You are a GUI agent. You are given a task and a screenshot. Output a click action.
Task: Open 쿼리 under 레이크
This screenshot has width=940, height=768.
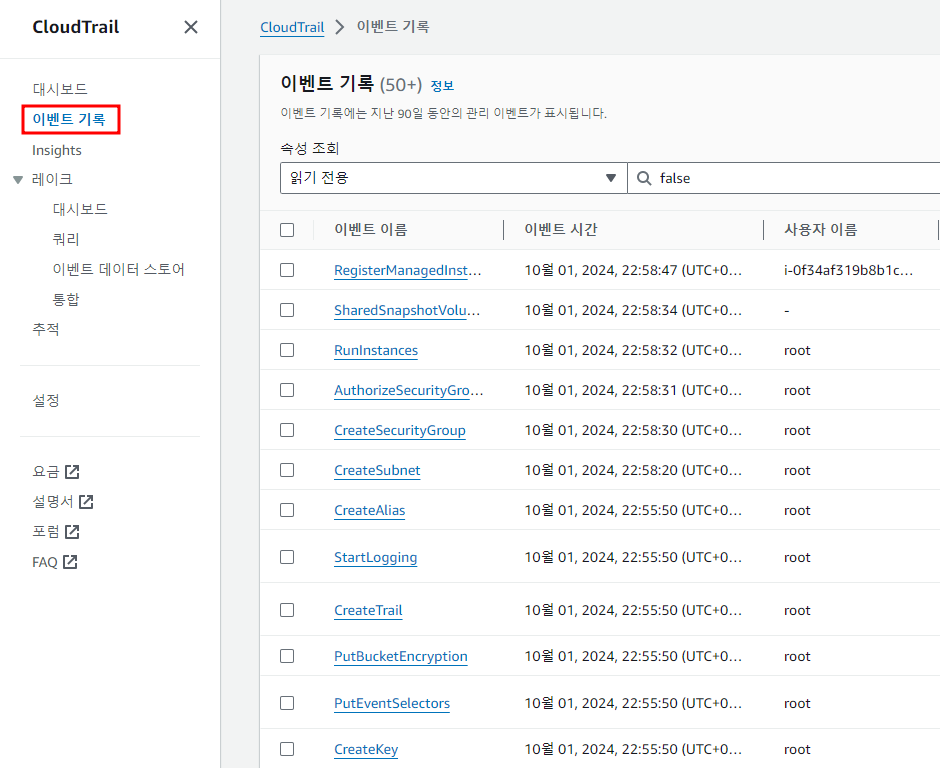coord(66,239)
